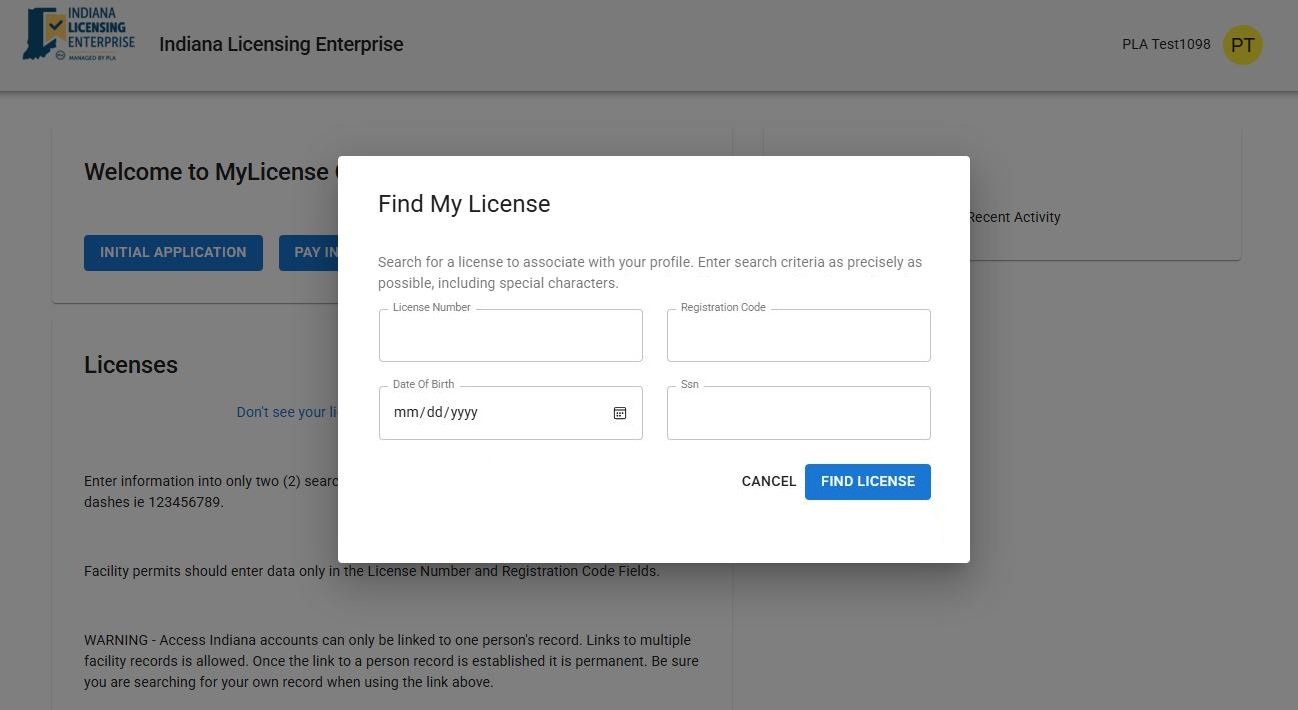Focus the License Number field

point(510,336)
